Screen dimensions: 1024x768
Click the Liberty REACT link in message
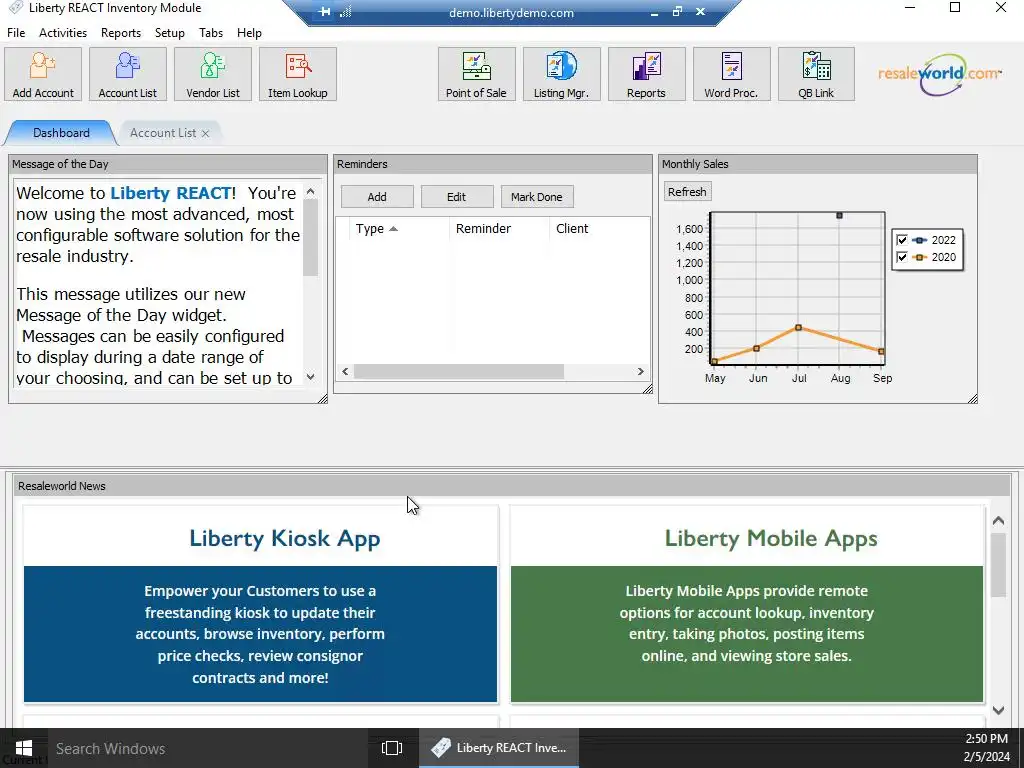(x=170, y=193)
